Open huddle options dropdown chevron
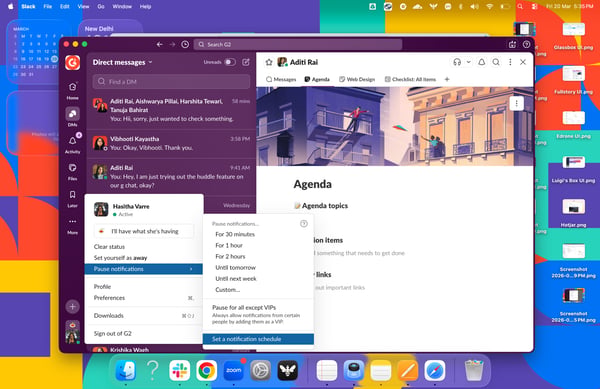 (x=468, y=62)
